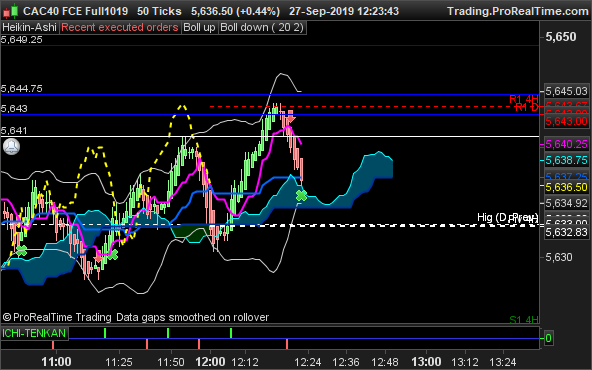
Task: Click the green cross order marker near 12:24
Action: tap(301, 196)
